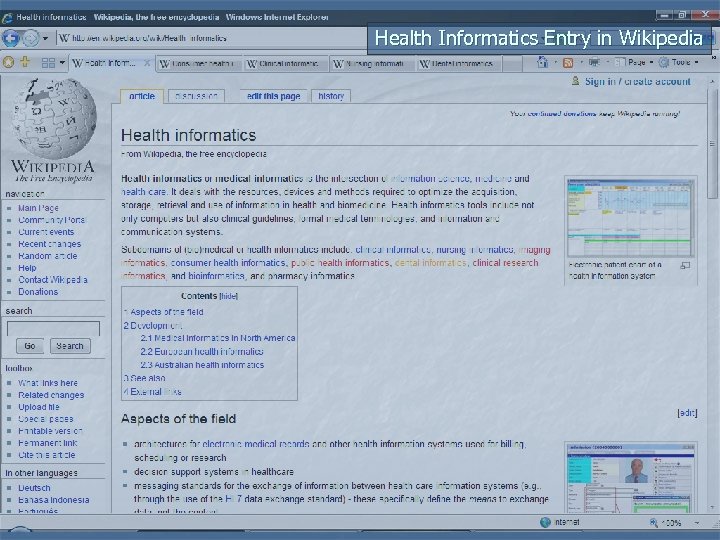Switch to Consumer health informatics browser tab

[x=198, y=64]
